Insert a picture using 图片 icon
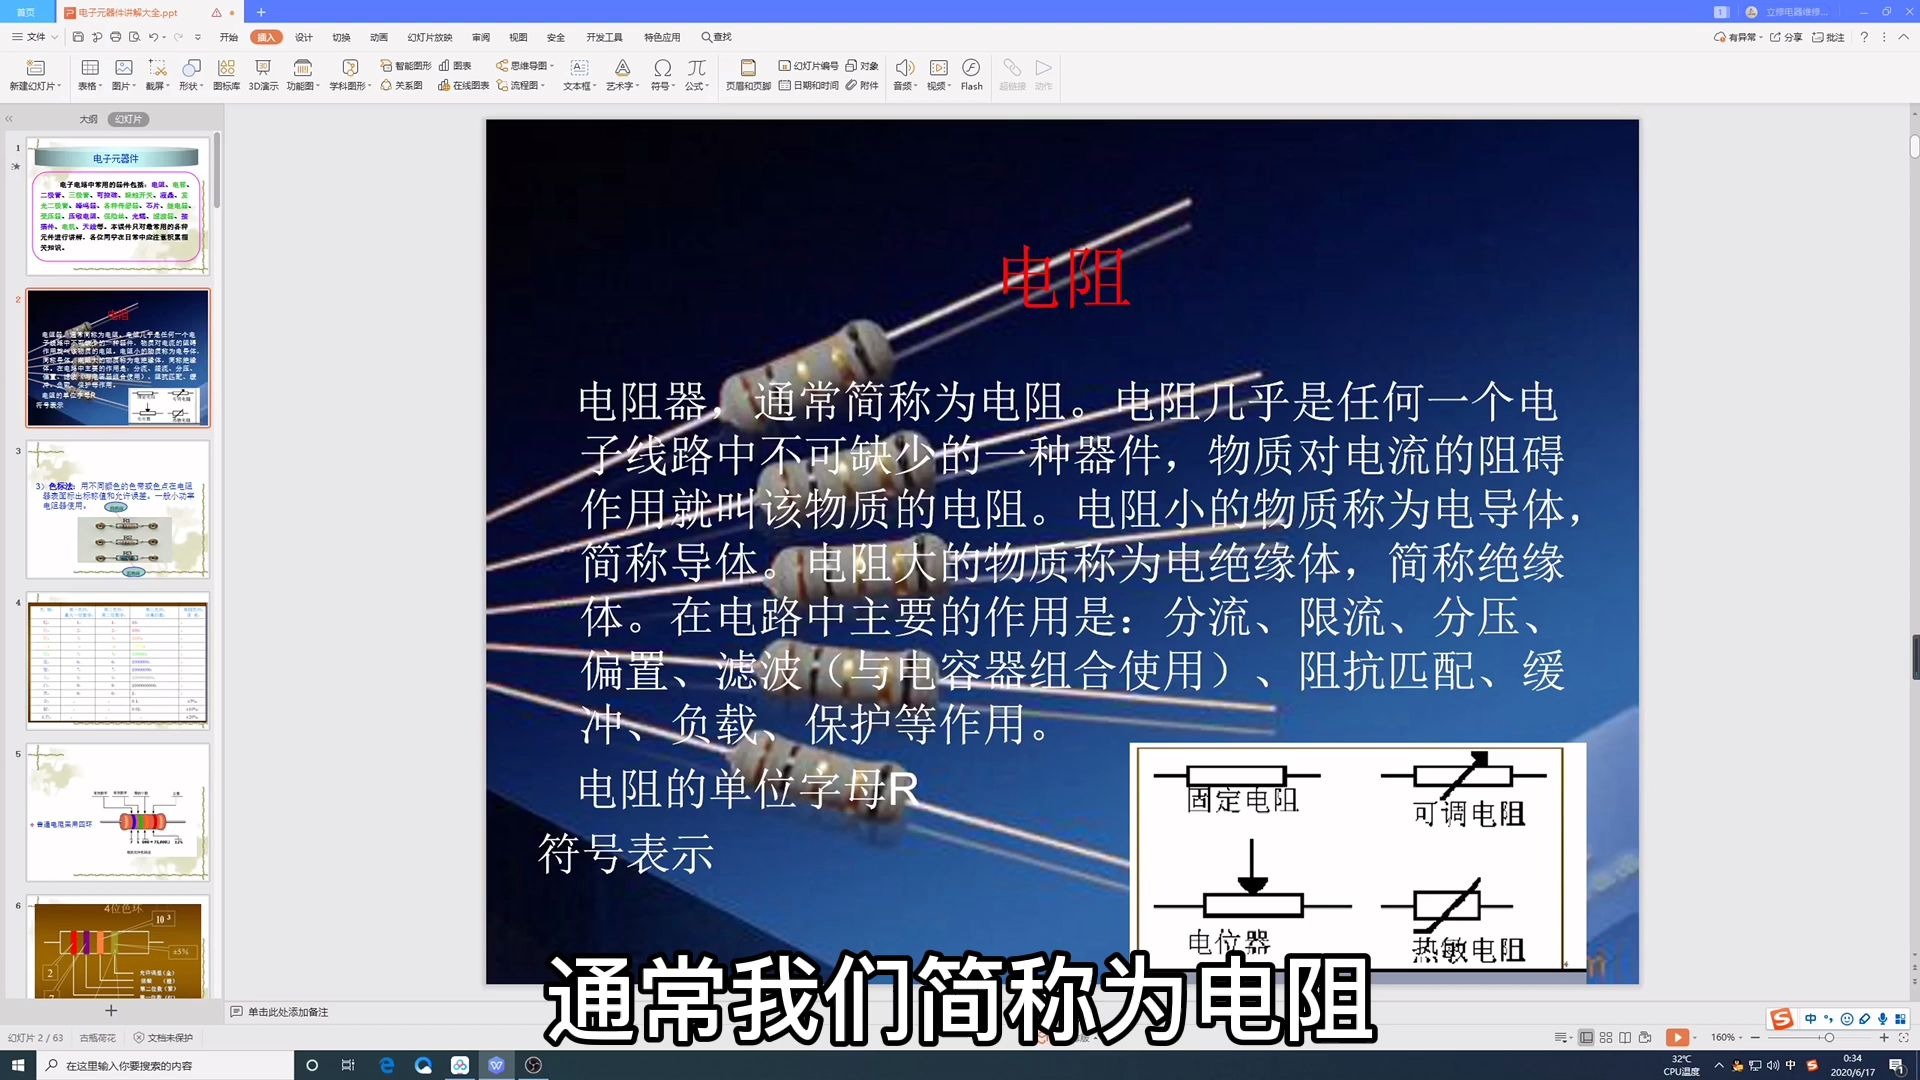1920x1080 pixels. 124,74
